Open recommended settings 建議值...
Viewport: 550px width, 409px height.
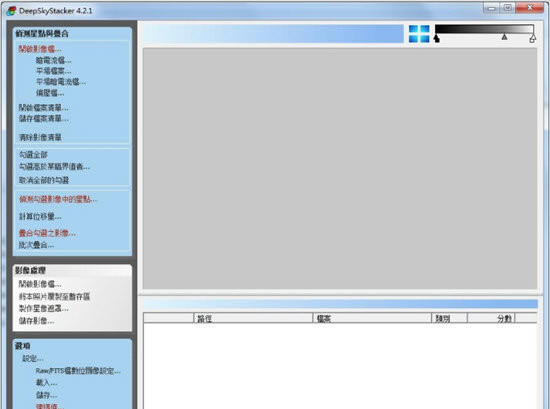(x=50, y=406)
